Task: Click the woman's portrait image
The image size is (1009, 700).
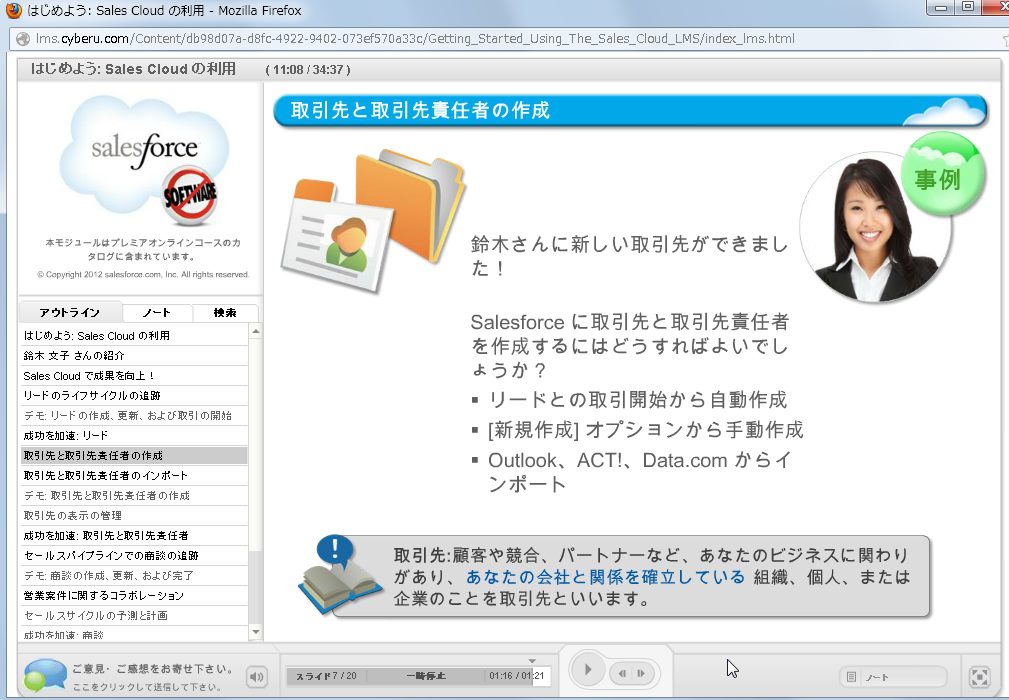Action: (875, 226)
